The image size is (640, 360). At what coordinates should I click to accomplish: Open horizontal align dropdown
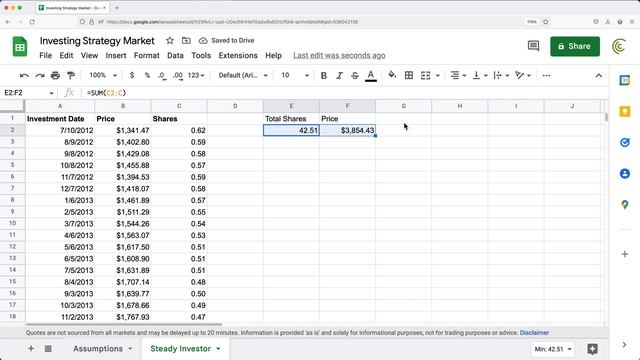click(x=458, y=76)
